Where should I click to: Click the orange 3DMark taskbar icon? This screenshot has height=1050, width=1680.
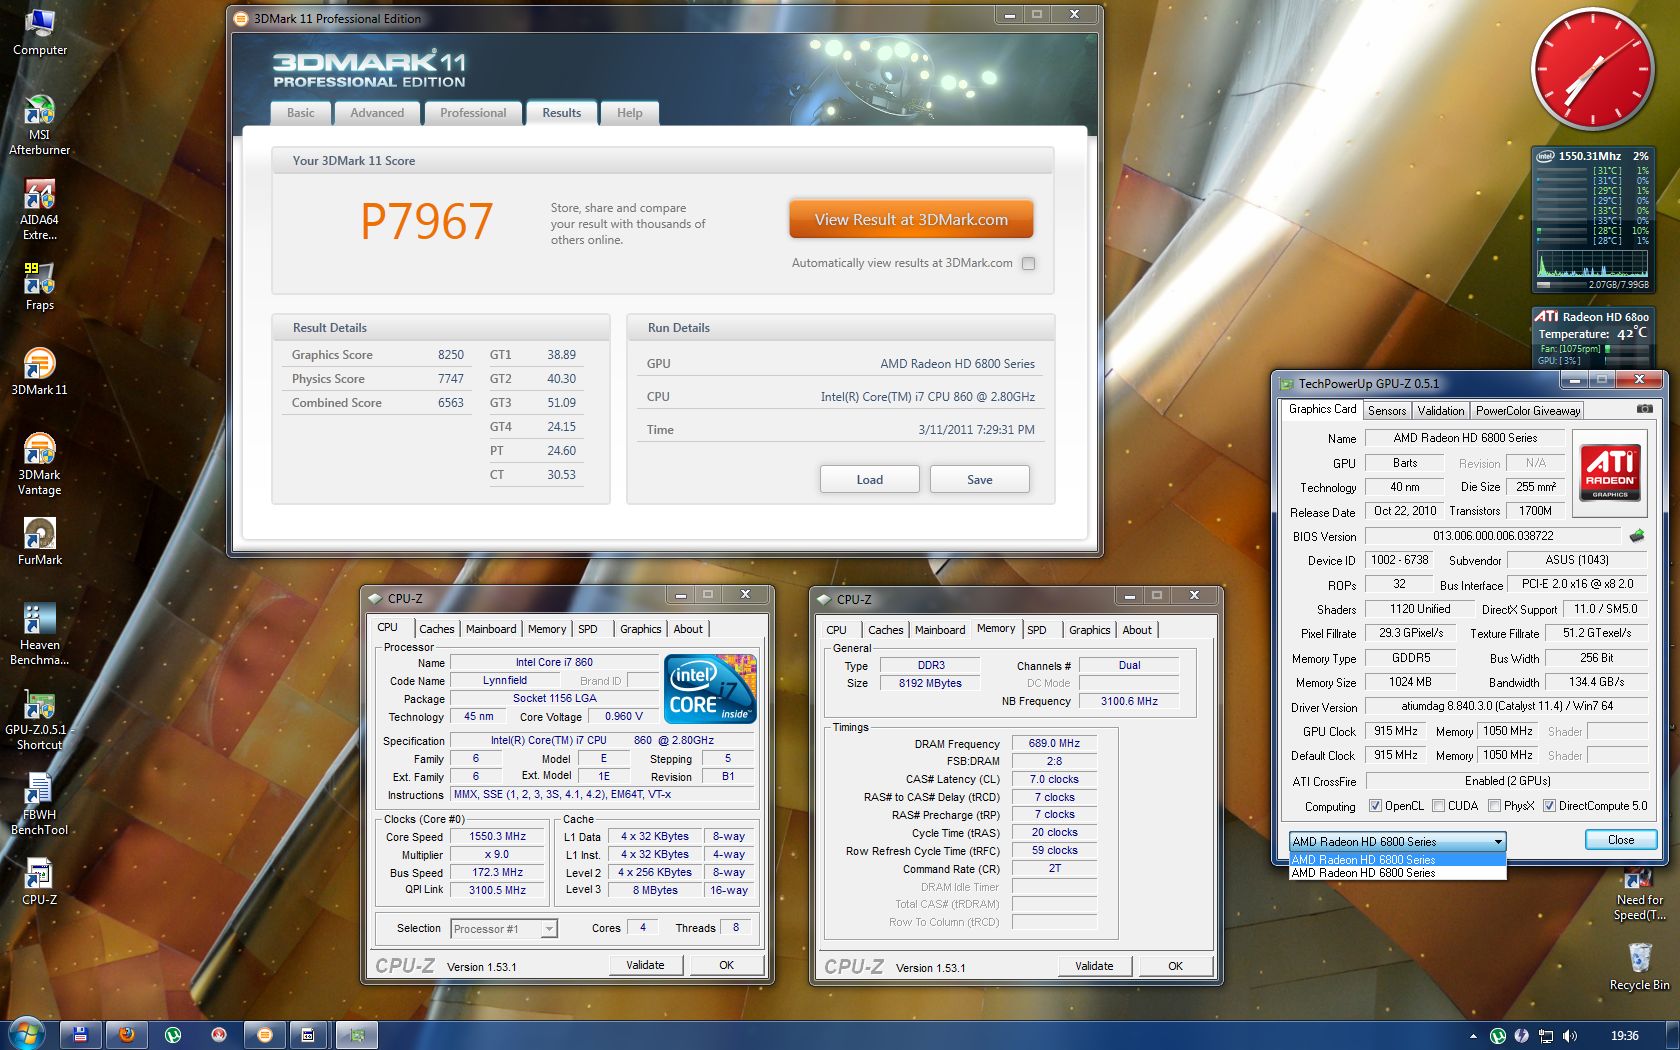(x=265, y=1035)
